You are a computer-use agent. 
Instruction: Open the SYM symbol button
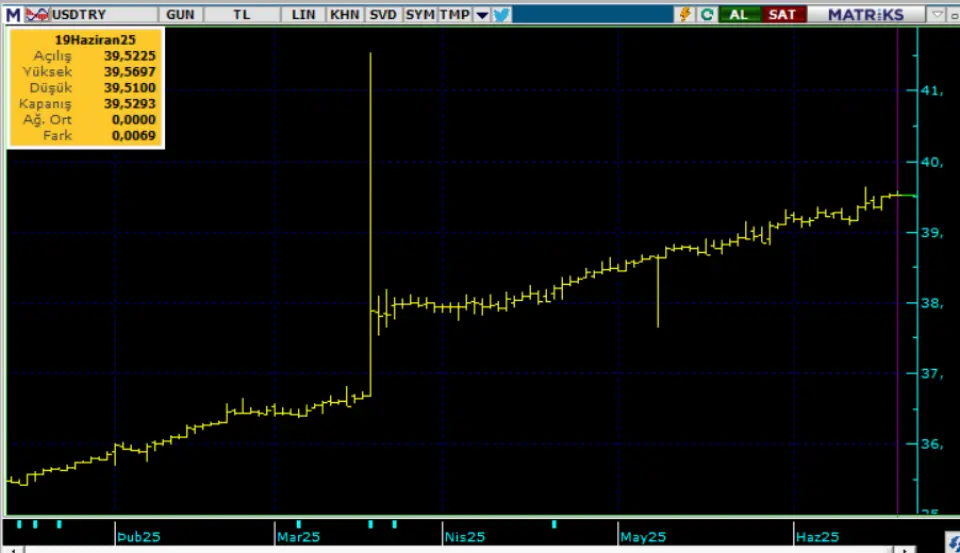click(420, 14)
